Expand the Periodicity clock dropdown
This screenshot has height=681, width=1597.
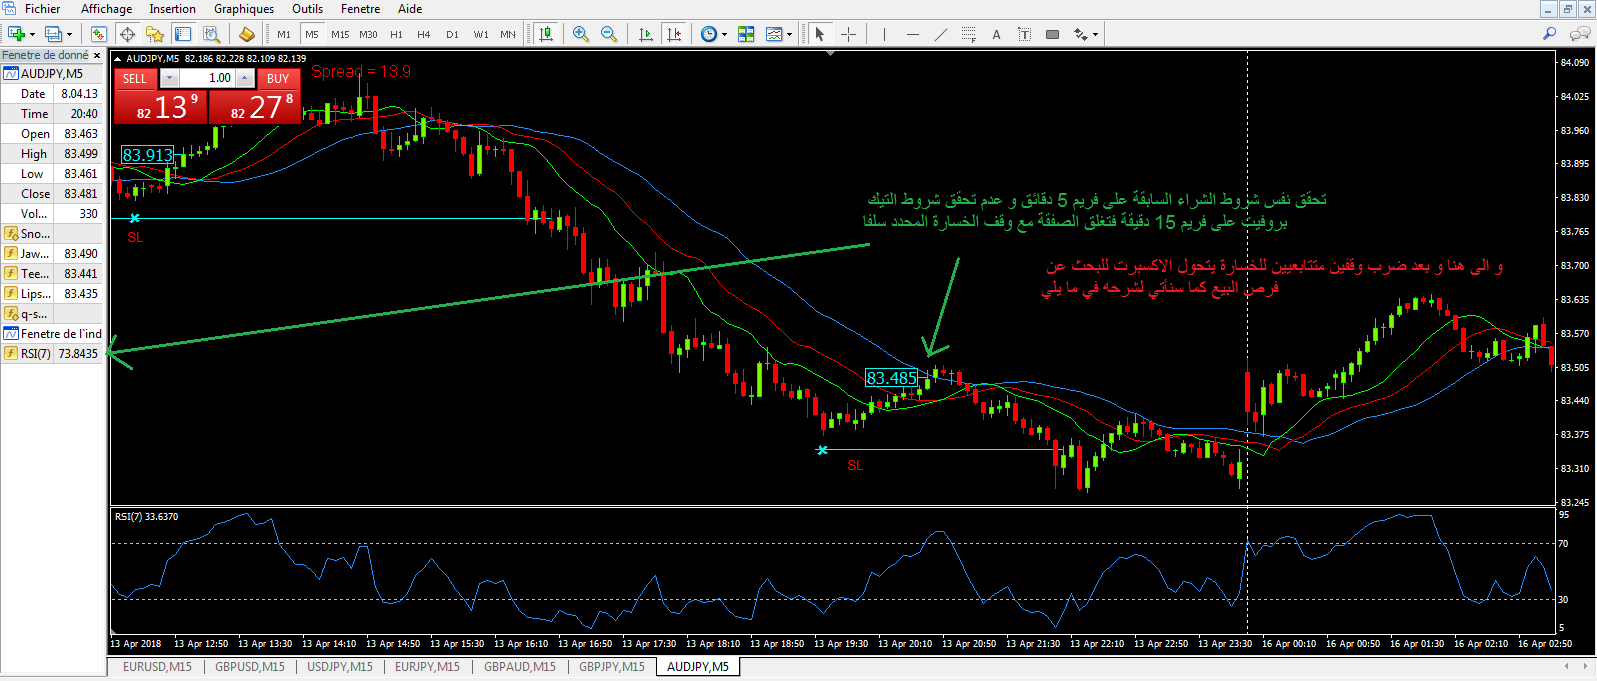[x=724, y=34]
